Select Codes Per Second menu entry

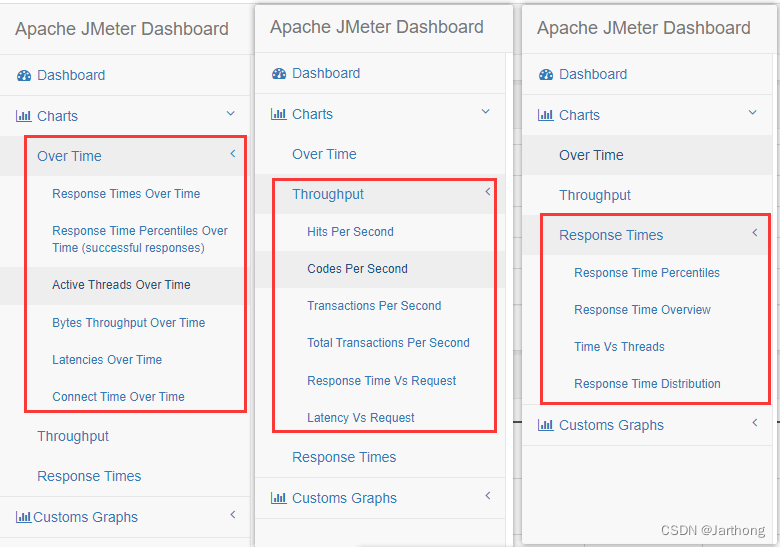click(x=357, y=269)
